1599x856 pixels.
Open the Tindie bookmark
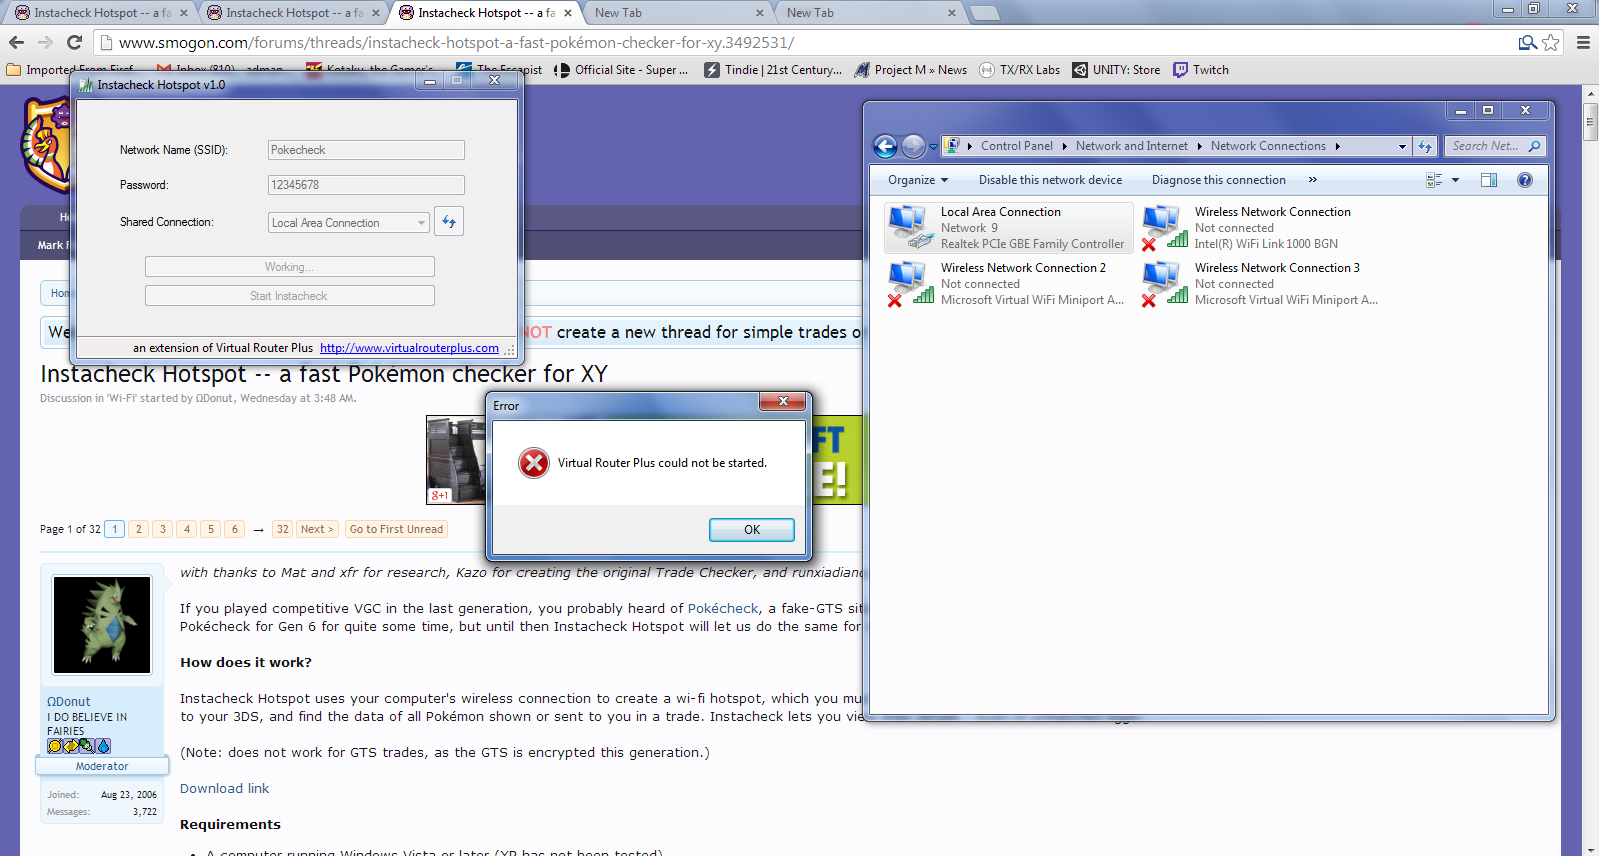[x=773, y=70]
